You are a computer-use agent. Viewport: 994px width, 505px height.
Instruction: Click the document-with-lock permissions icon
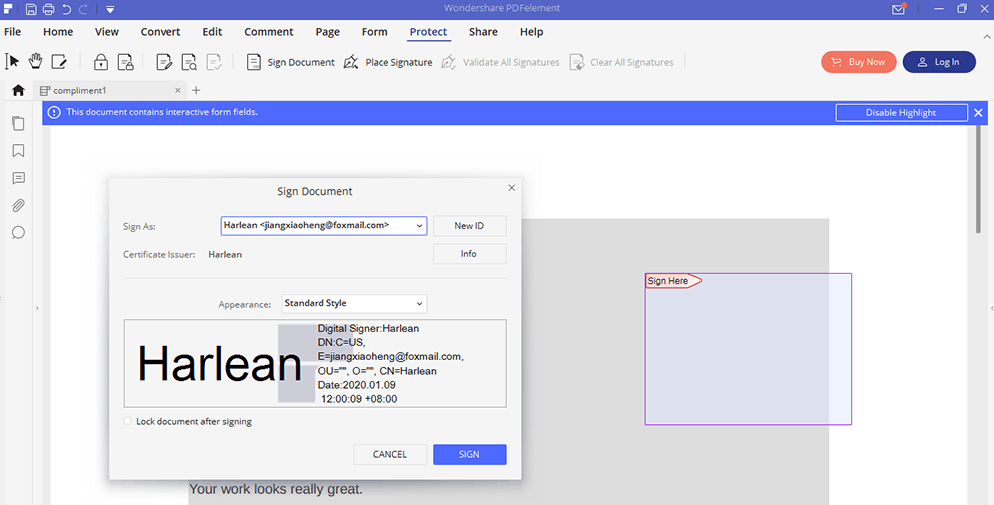pos(126,61)
